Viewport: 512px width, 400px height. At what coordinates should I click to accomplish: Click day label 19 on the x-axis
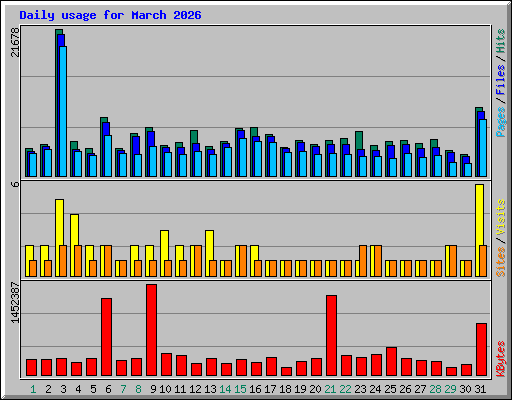[x=300, y=389]
